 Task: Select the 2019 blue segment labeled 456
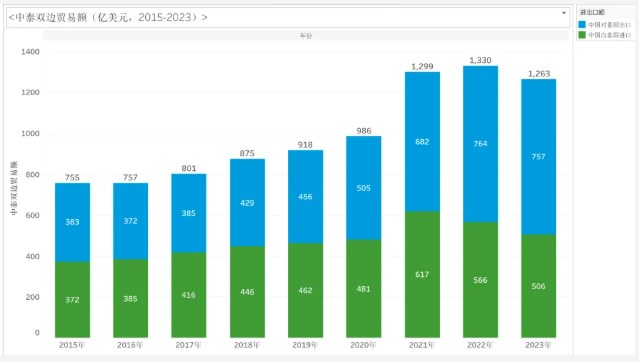pyautogui.click(x=306, y=197)
